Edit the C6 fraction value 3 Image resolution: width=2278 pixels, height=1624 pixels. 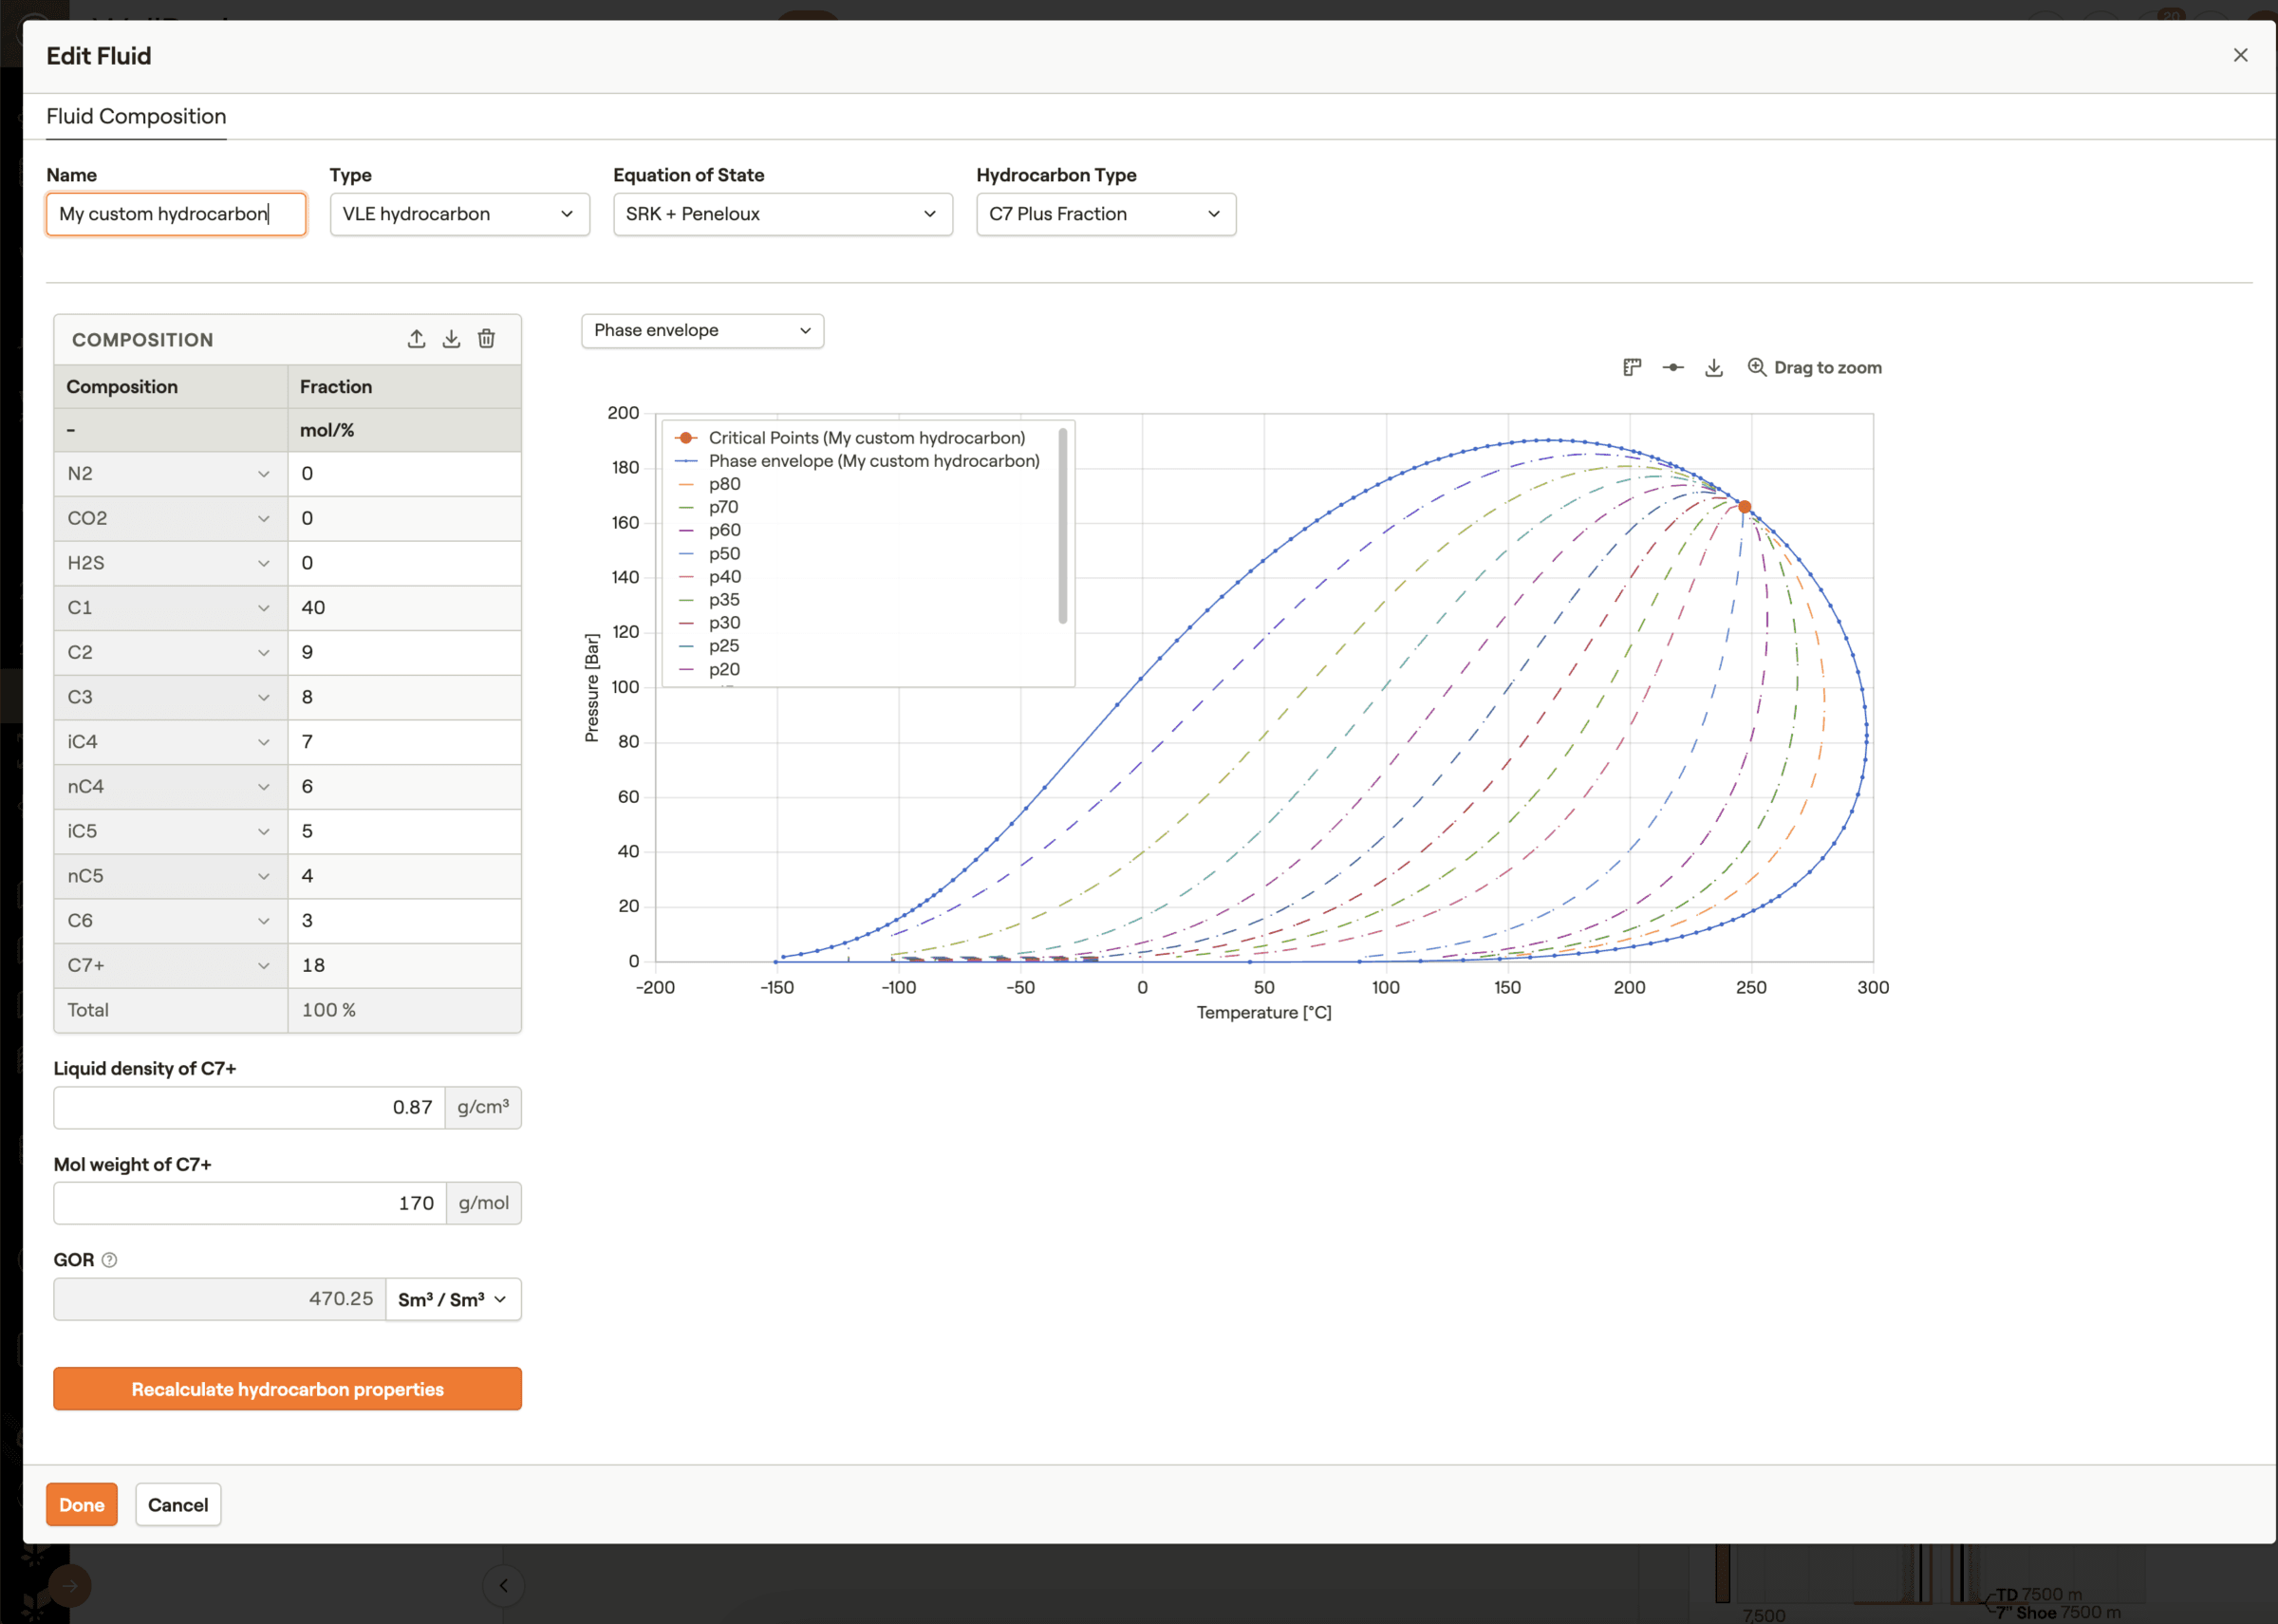coord(405,921)
